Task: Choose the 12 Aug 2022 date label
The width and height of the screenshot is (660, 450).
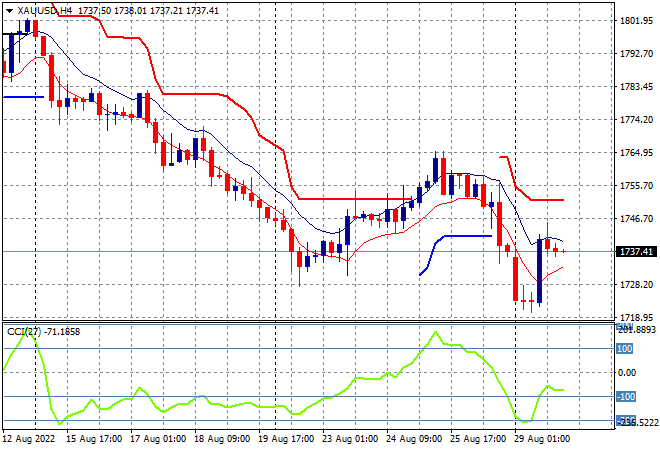Action: coord(29,439)
